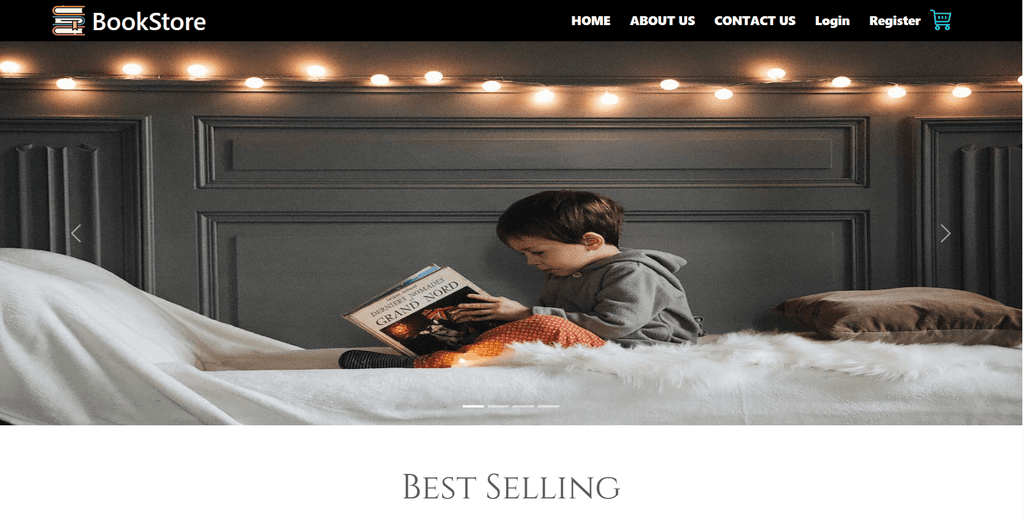Select the first carousel indicator

pyautogui.click(x=473, y=406)
